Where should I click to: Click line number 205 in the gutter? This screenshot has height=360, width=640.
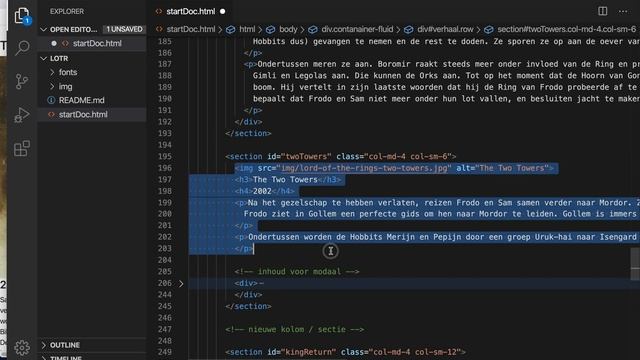coord(165,271)
